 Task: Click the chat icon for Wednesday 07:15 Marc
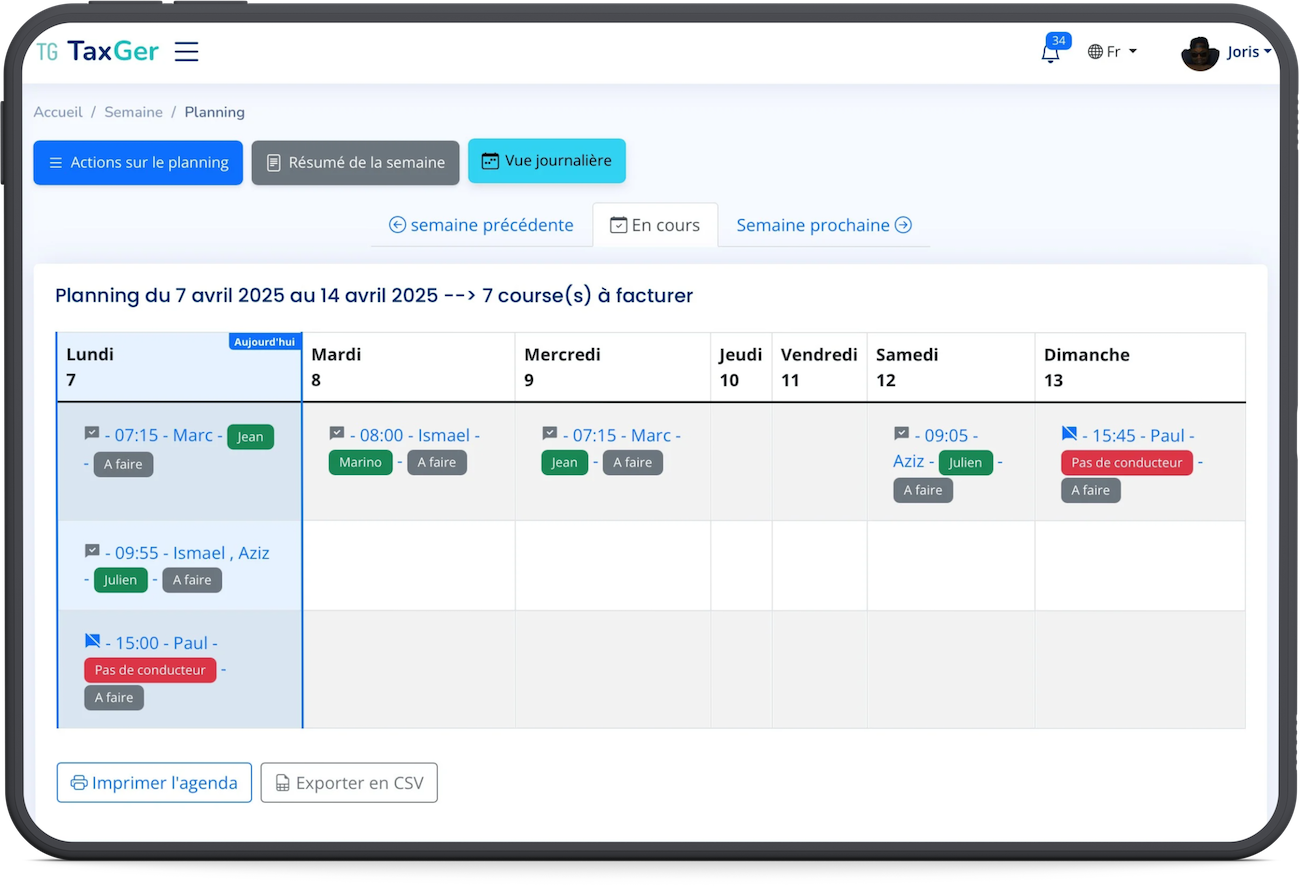(x=550, y=433)
